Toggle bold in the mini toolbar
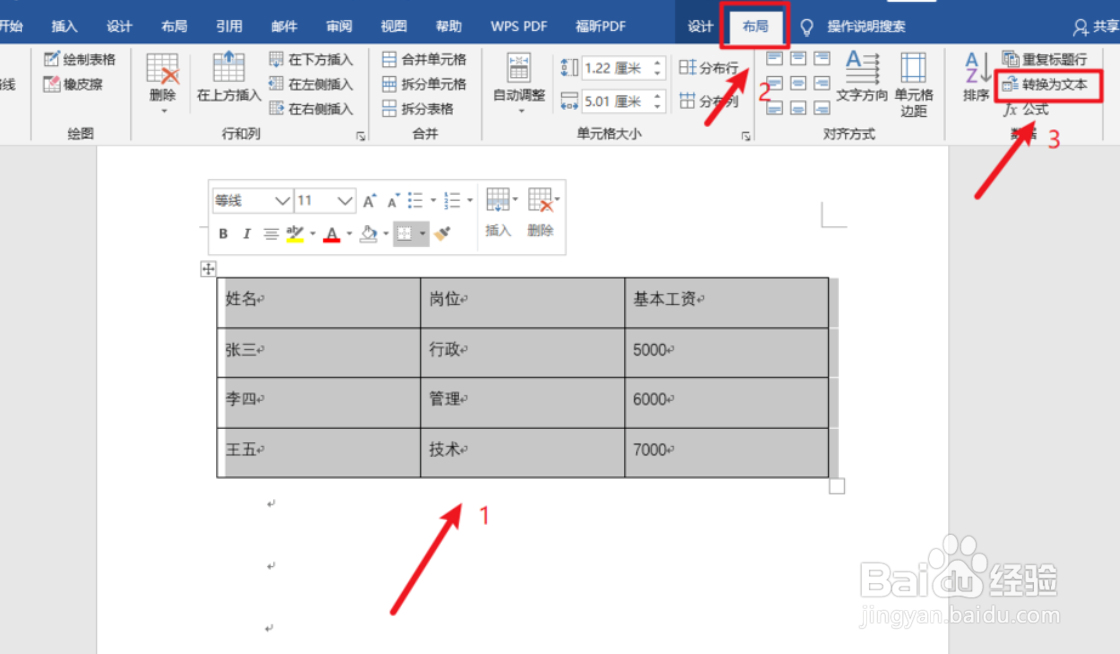 [222, 234]
